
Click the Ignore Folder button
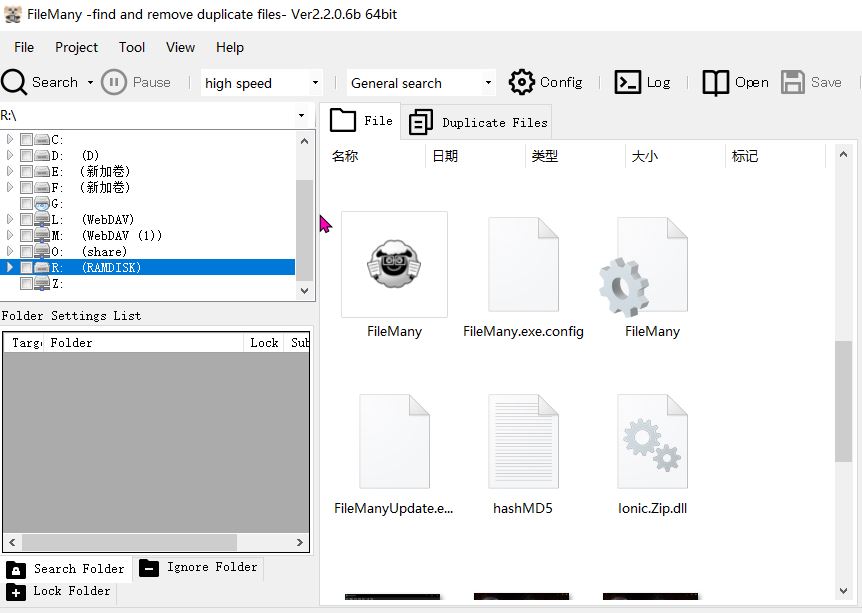coord(199,567)
